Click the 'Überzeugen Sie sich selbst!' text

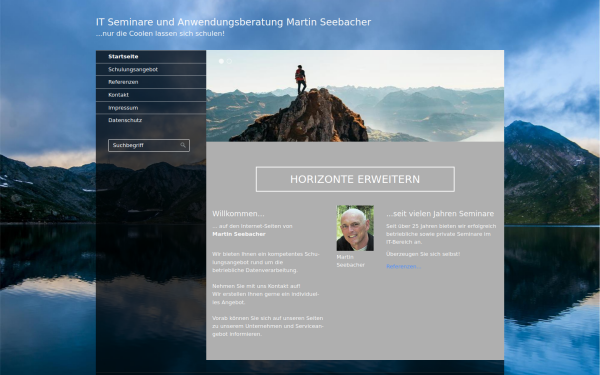point(423,254)
